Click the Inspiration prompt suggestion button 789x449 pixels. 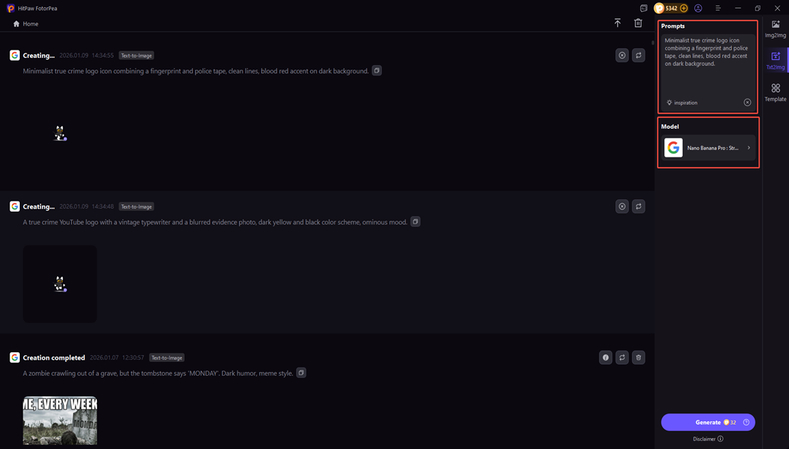(682, 103)
